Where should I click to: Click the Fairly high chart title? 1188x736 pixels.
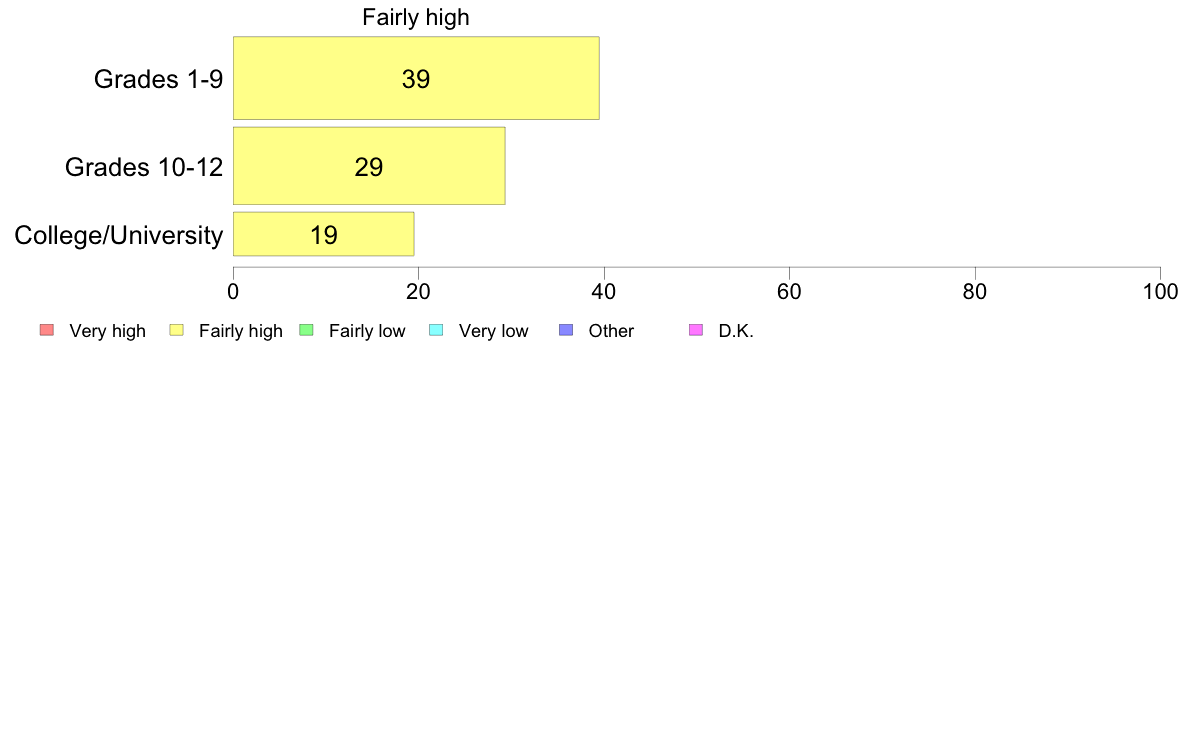[416, 17]
